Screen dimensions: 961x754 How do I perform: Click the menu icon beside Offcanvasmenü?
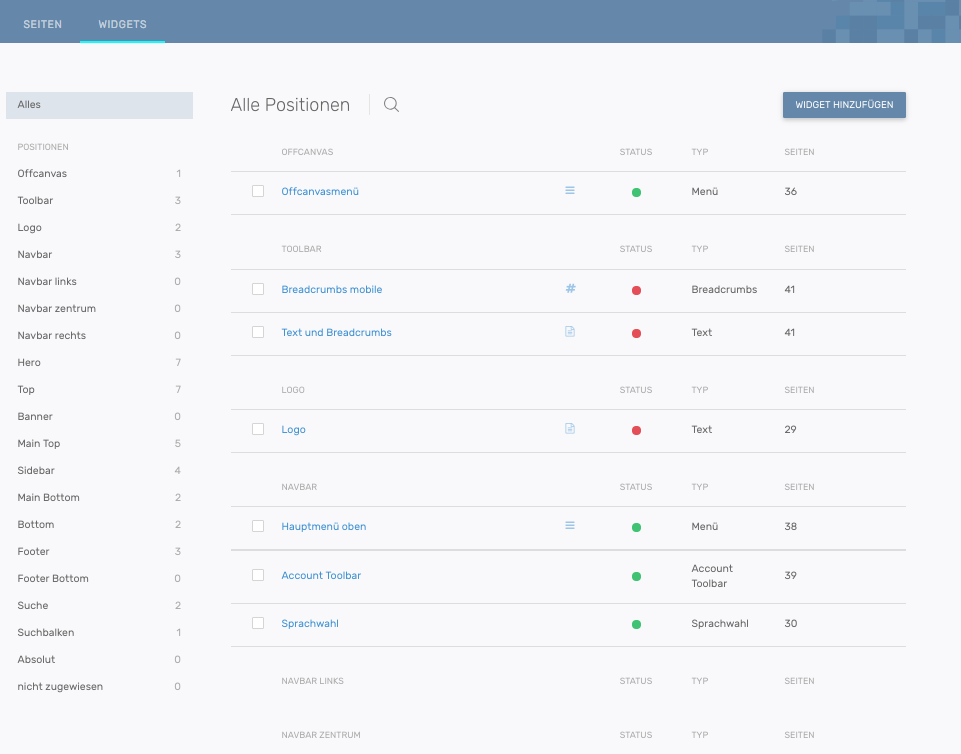[x=570, y=190]
